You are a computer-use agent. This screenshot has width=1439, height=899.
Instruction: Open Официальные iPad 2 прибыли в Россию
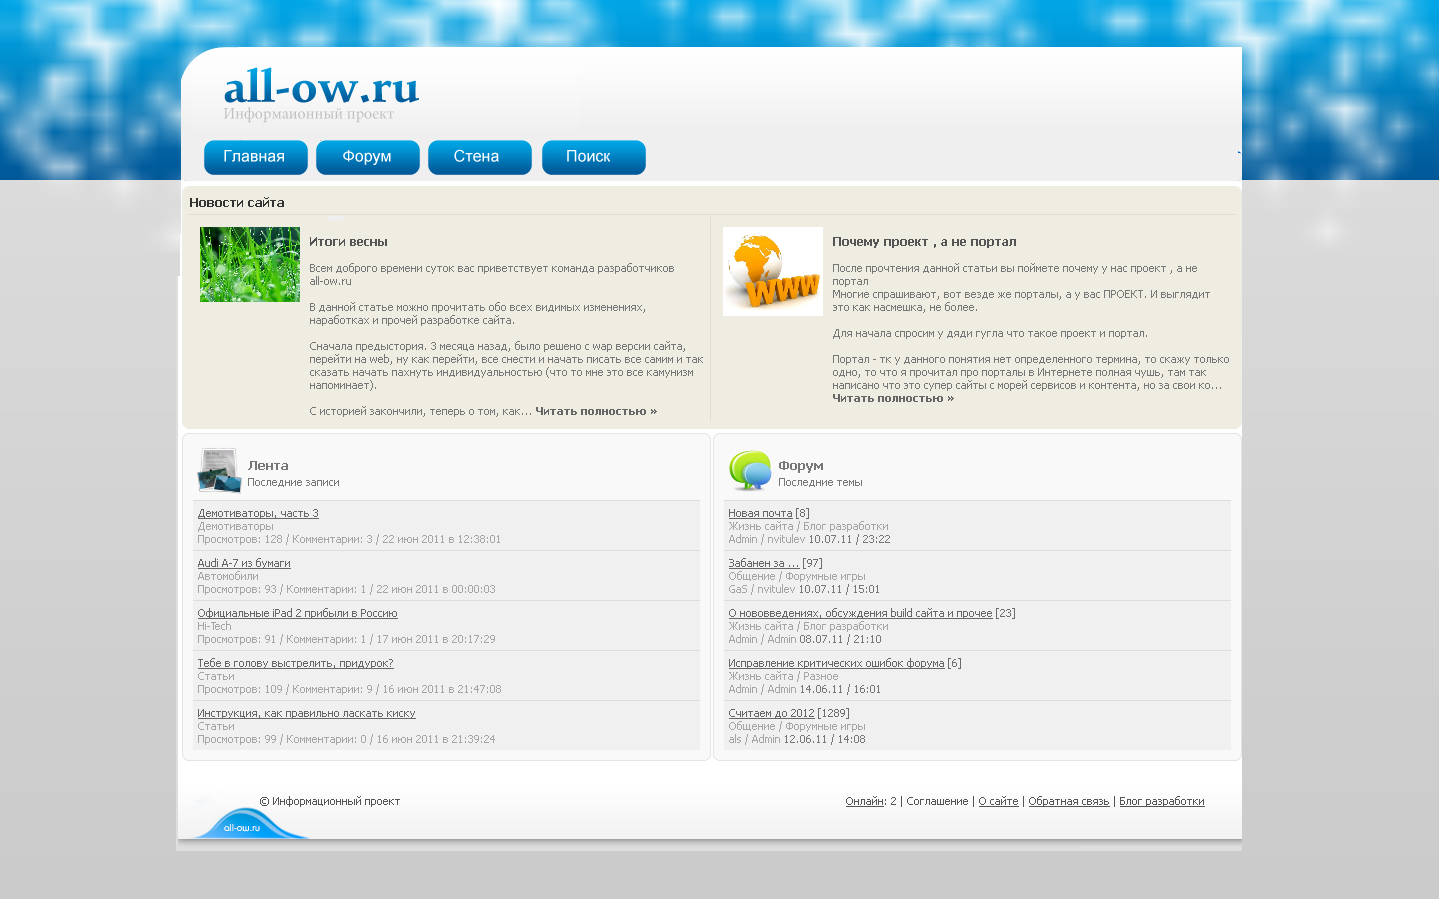(297, 613)
